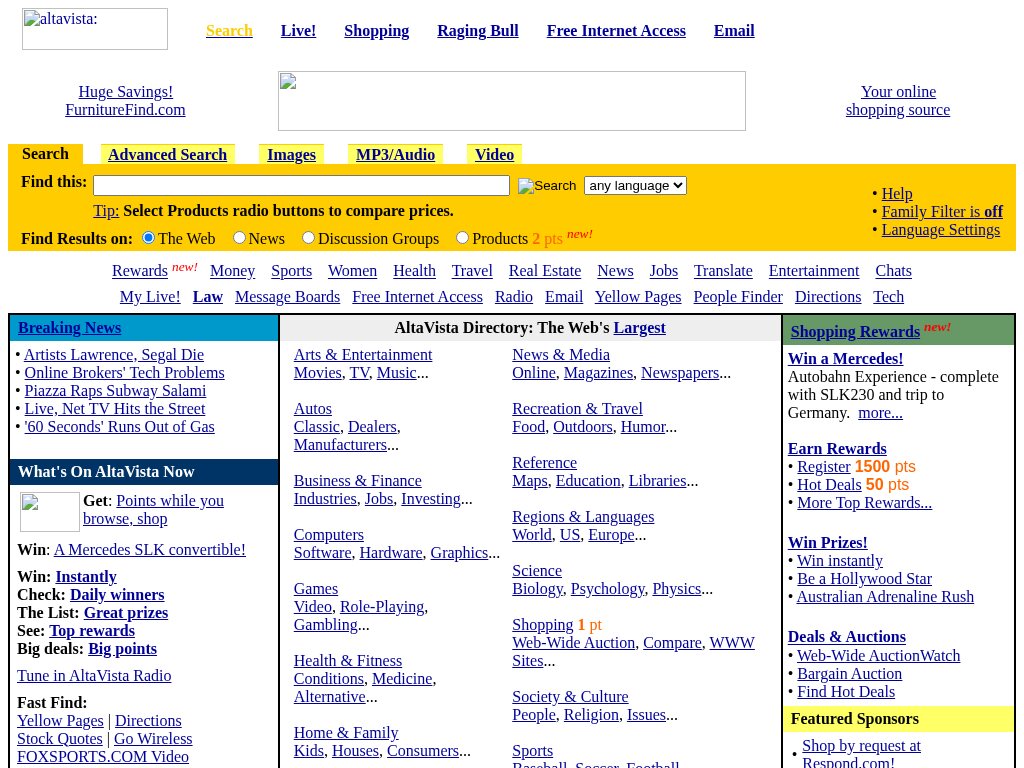Viewport: 1024px width, 768px height.
Task: Open Free Internet Access top navigation link
Action: (x=616, y=31)
